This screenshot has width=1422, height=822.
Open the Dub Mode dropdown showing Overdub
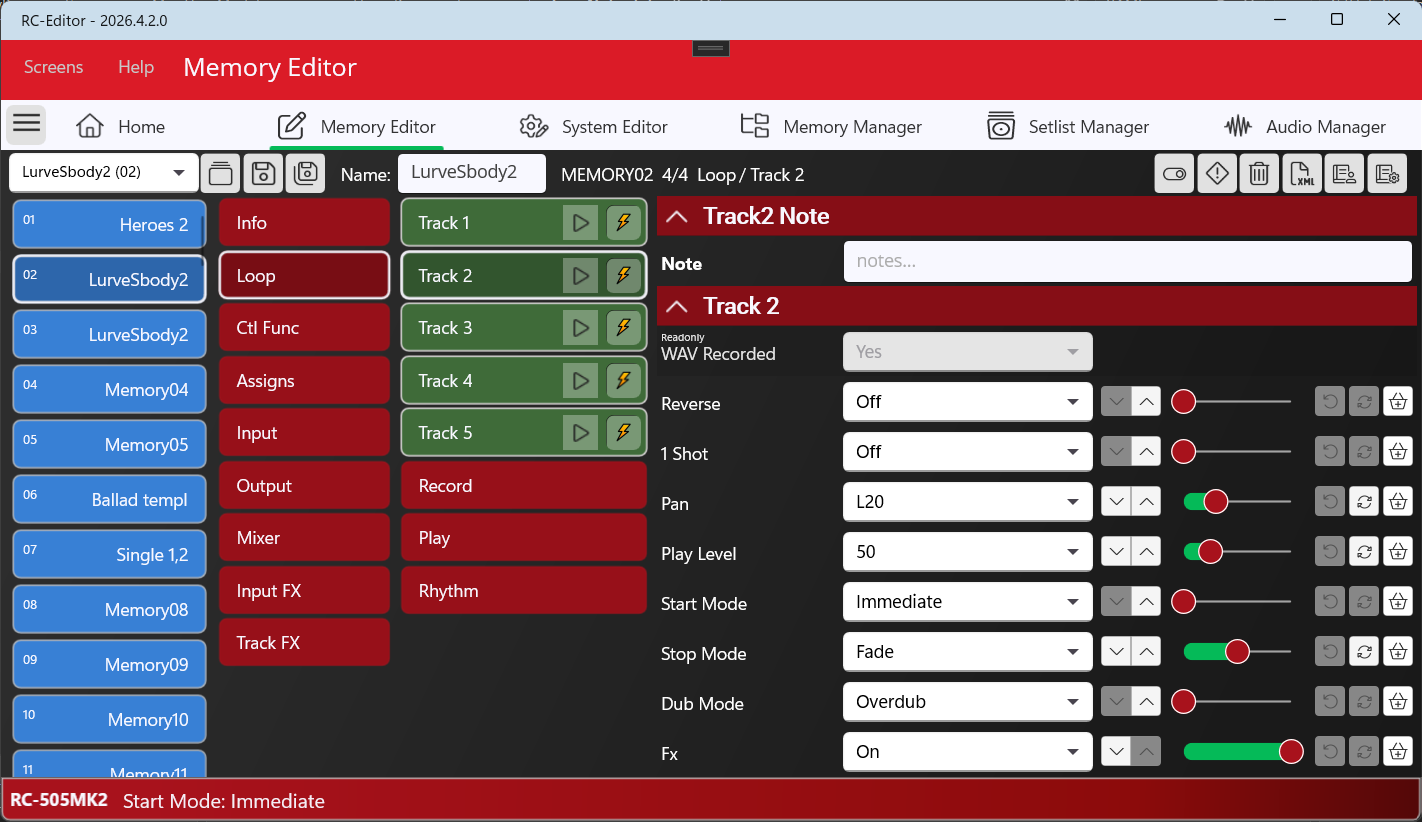[x=967, y=702]
